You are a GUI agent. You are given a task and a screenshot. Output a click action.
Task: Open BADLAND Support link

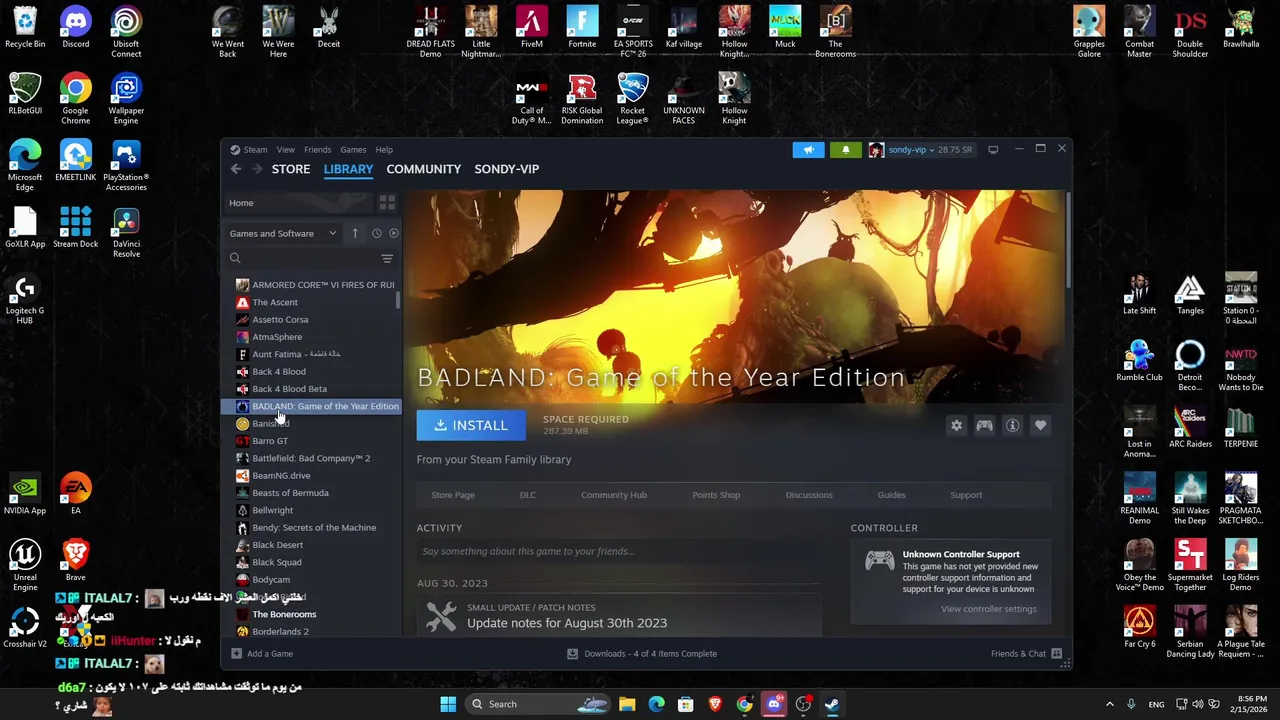pos(966,495)
